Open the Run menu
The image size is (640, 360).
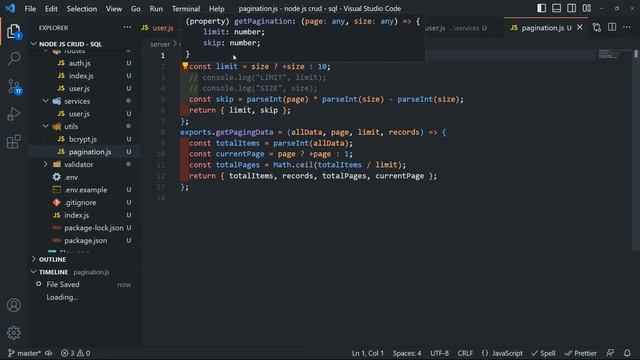pyautogui.click(x=156, y=9)
